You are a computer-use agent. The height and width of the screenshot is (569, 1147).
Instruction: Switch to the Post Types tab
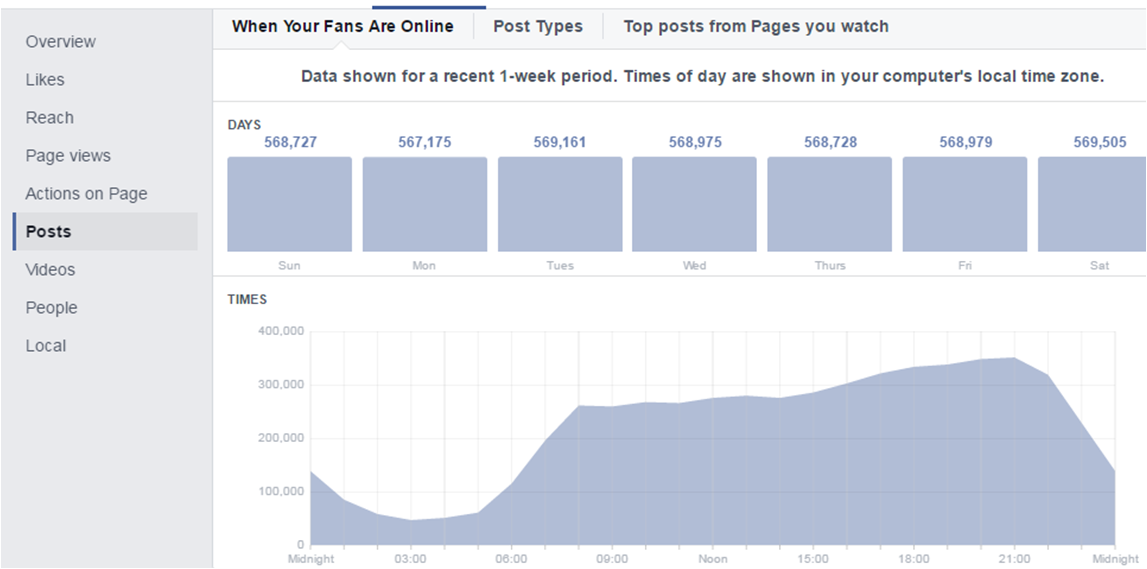pyautogui.click(x=538, y=26)
